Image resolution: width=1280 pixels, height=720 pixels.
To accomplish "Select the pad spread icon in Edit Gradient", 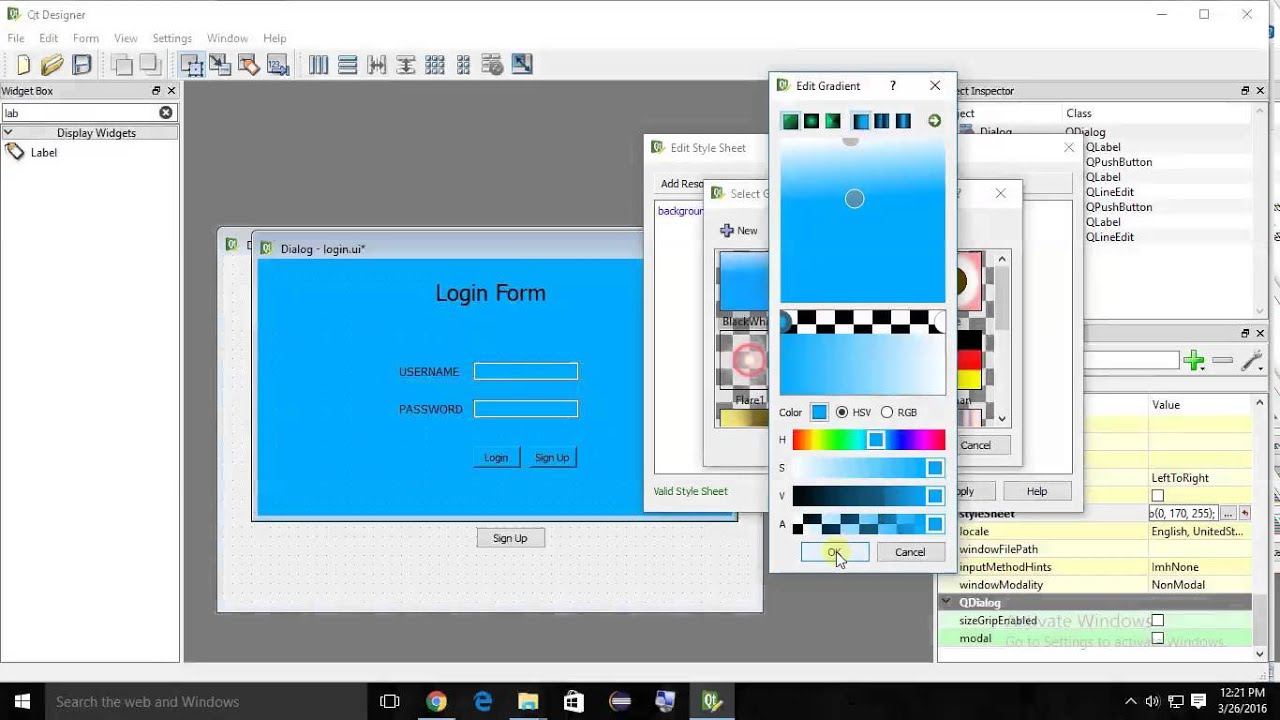I will point(861,121).
